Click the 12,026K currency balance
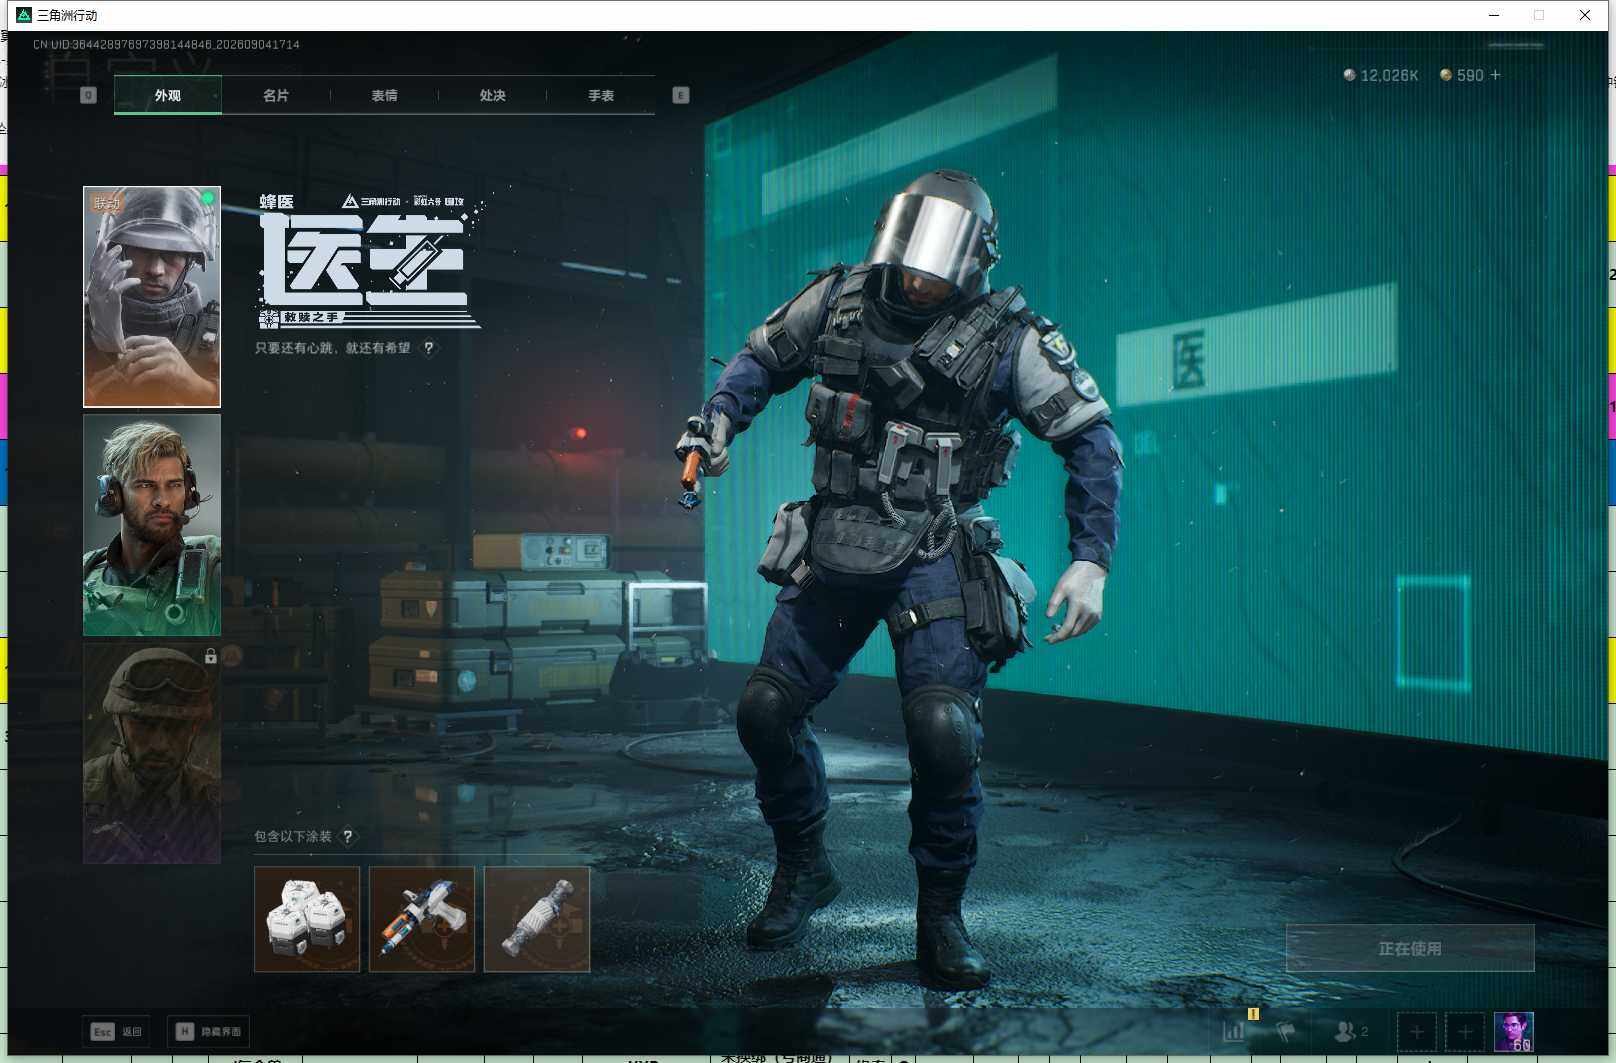The image size is (1616, 1063). [x=1381, y=75]
